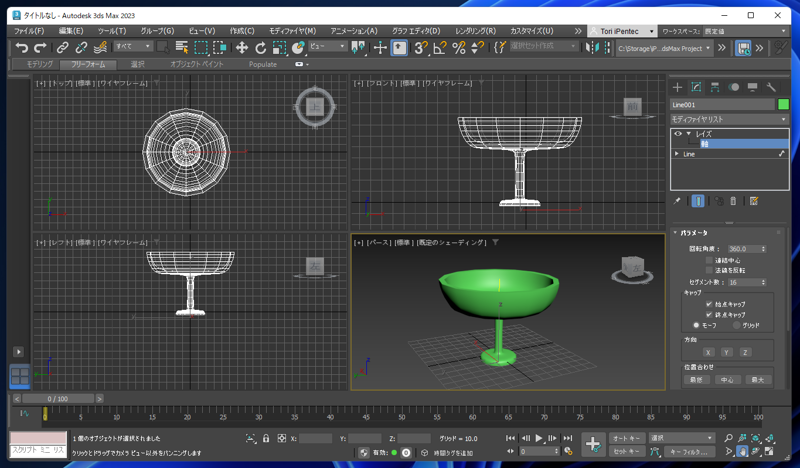The image size is (800, 468).
Task: Toggle the Spinner Snap icon
Action: coord(478,47)
